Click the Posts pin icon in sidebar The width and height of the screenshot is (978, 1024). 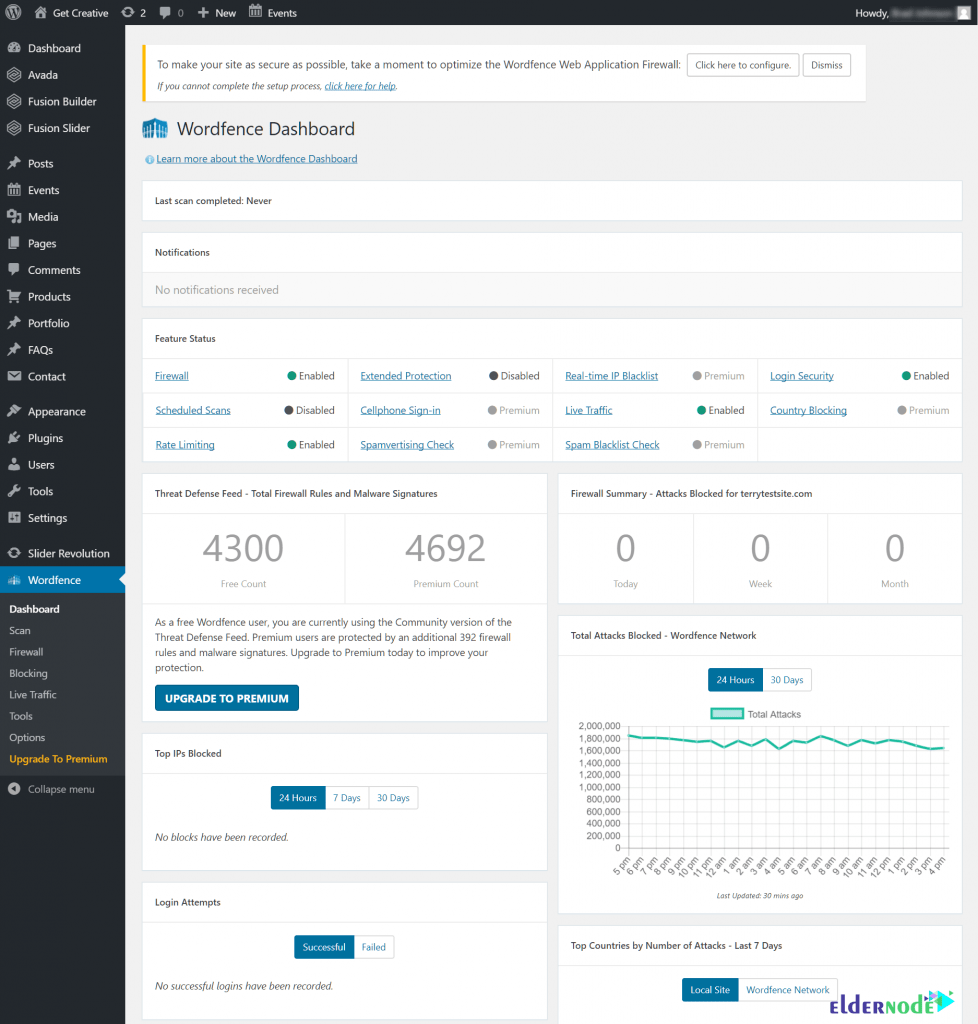tap(16, 163)
